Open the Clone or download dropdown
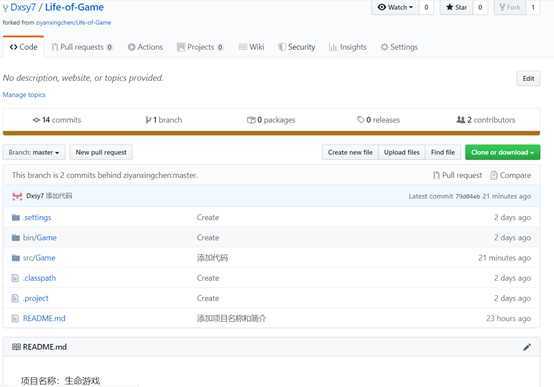 502,152
